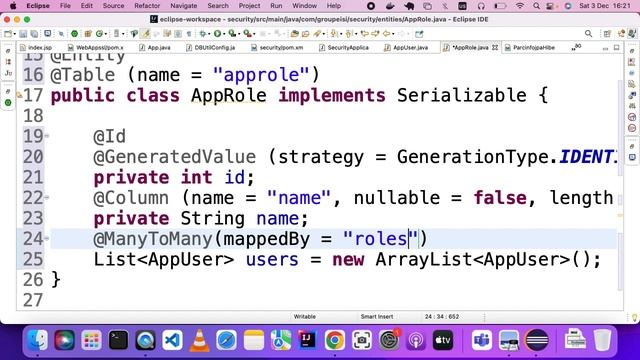Open the Project menu
Screen dimensions: 640x360
(x=249, y=6)
